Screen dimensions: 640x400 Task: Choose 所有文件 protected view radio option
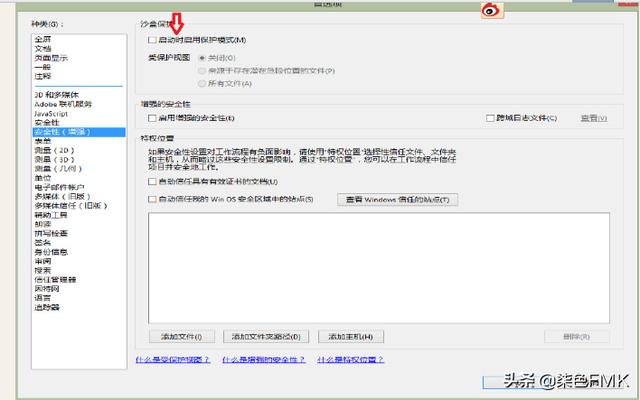coord(204,83)
